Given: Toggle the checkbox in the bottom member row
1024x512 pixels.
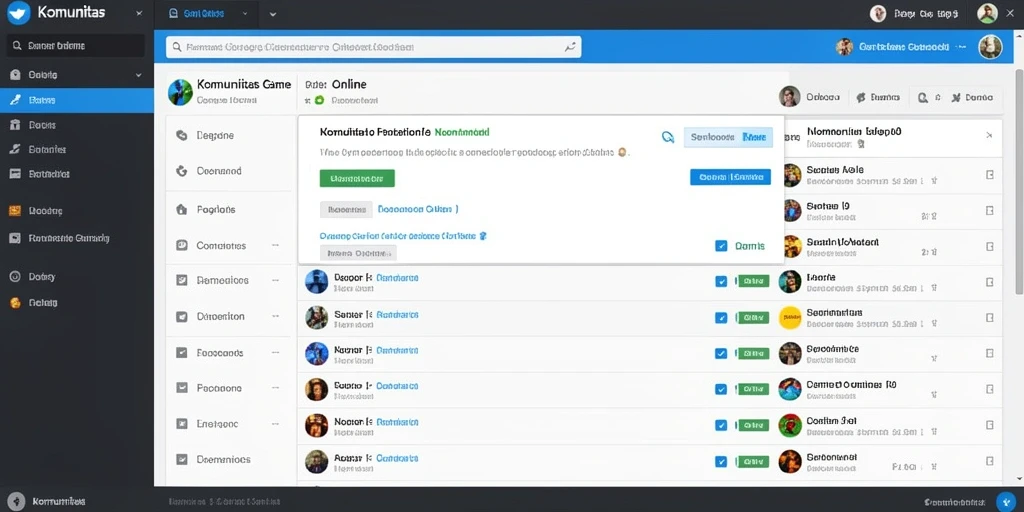Looking at the screenshot, I should pyautogui.click(x=721, y=461).
